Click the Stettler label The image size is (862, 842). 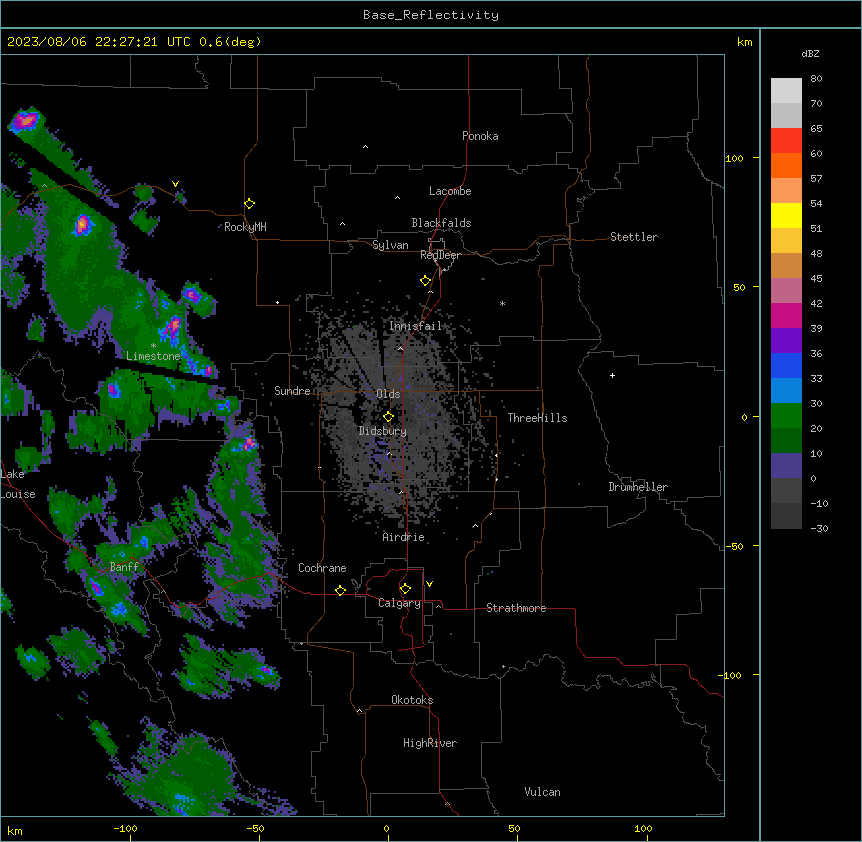coord(634,237)
